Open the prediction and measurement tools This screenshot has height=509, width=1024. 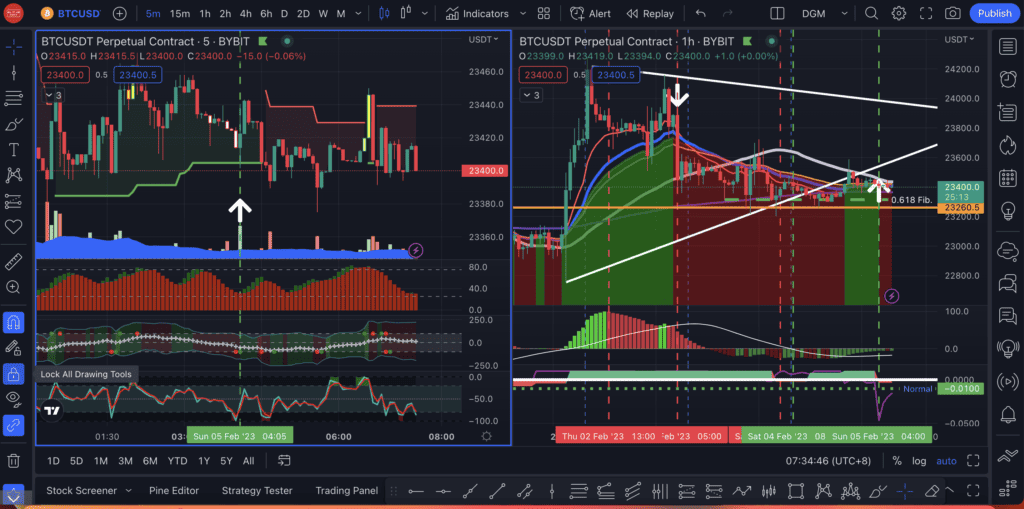point(14,201)
